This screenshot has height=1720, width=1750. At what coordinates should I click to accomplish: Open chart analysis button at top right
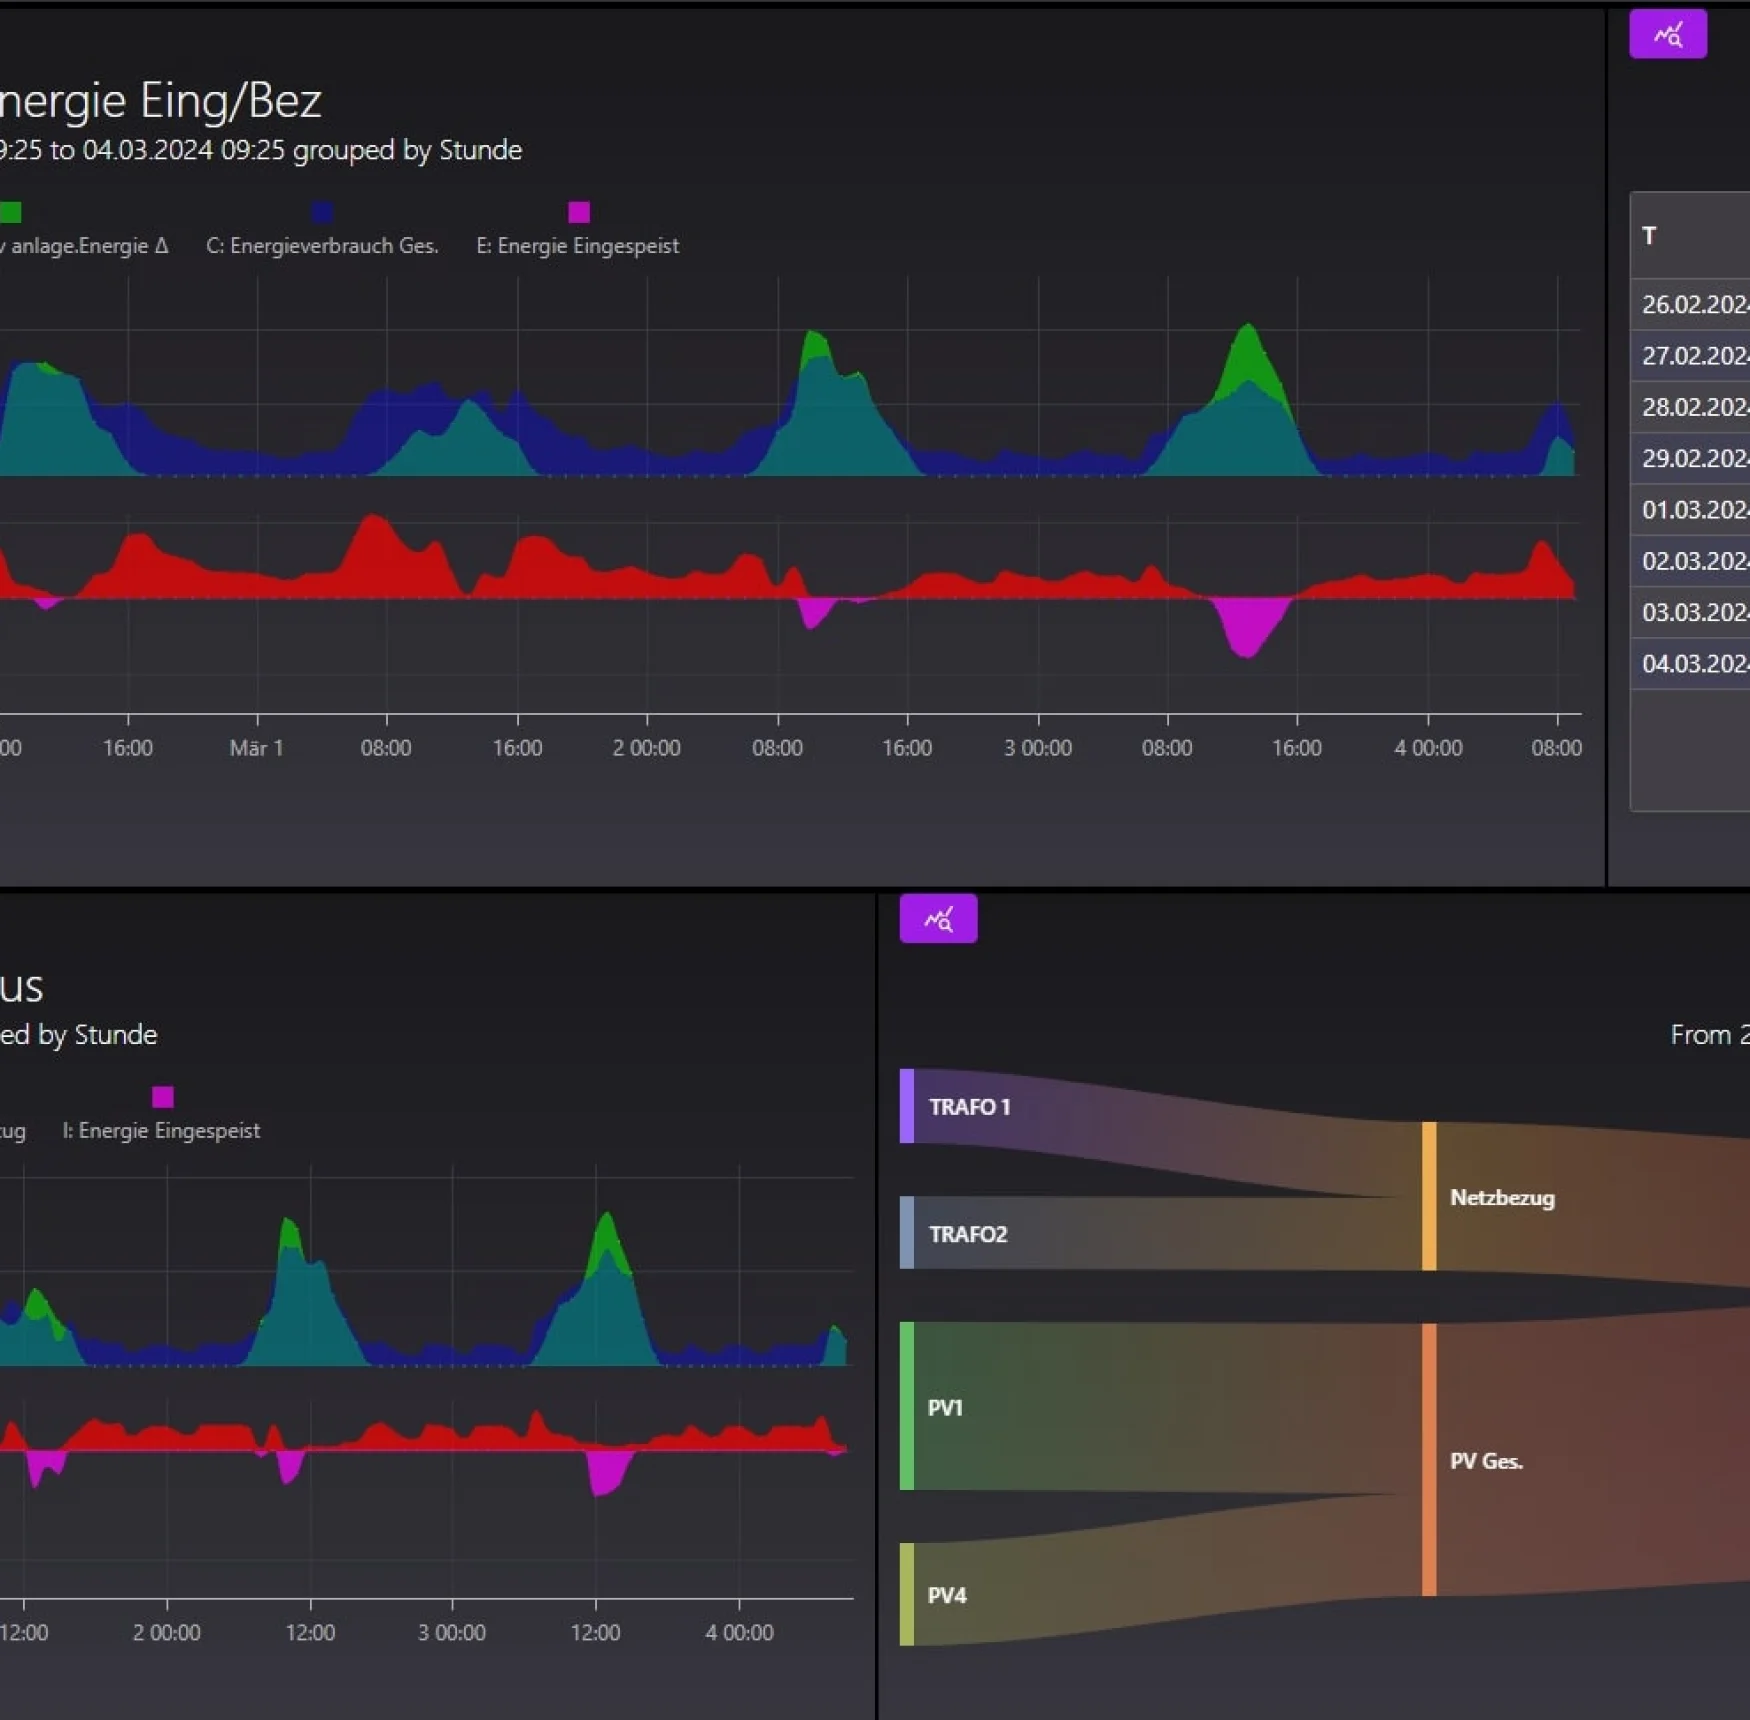click(x=1667, y=35)
